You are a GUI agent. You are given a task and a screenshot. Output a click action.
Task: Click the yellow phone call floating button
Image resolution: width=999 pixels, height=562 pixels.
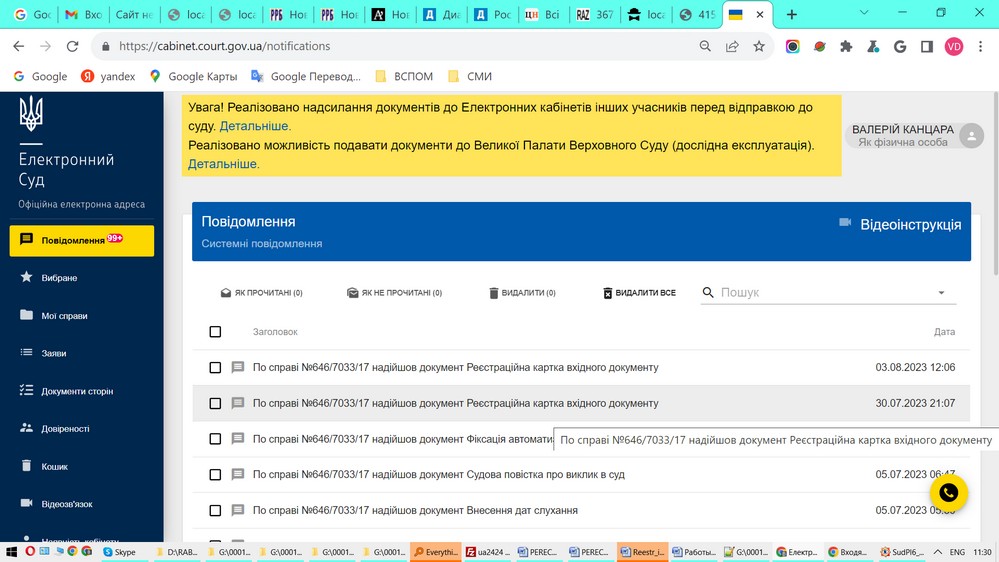point(949,493)
